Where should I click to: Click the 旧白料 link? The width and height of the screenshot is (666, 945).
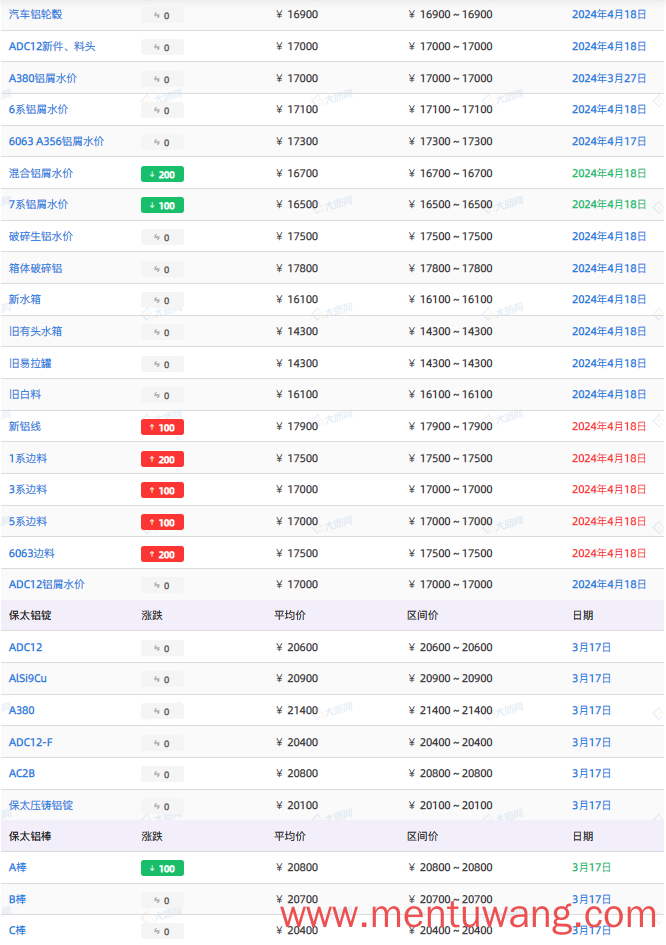point(25,395)
